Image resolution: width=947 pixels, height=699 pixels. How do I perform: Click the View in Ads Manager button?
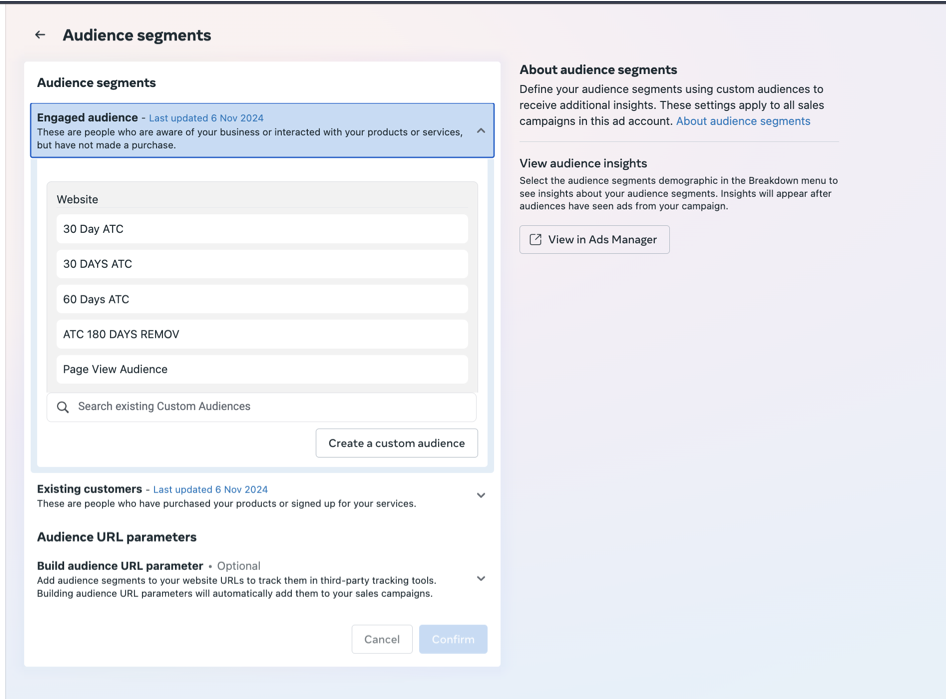[594, 240]
